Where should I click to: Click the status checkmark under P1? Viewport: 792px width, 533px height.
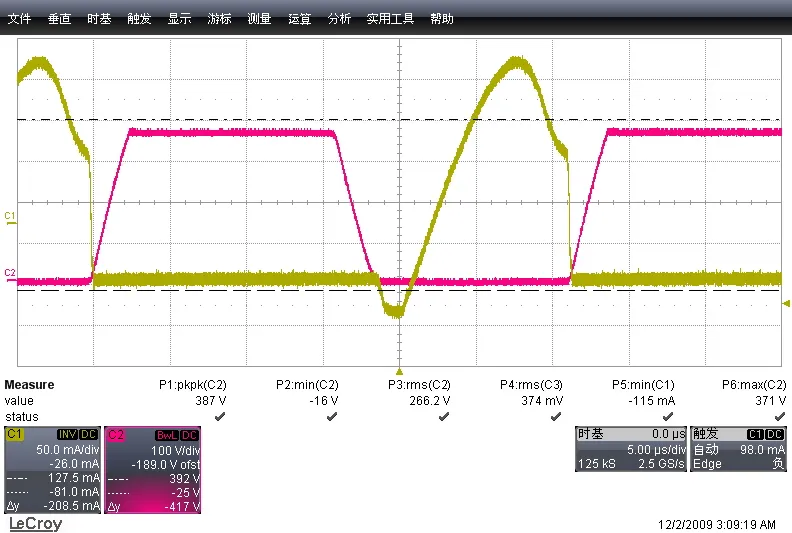[x=220, y=417]
